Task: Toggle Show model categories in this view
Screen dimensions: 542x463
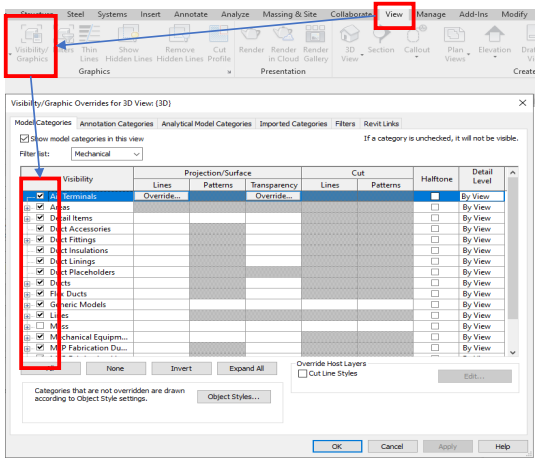Action: (x=24, y=139)
